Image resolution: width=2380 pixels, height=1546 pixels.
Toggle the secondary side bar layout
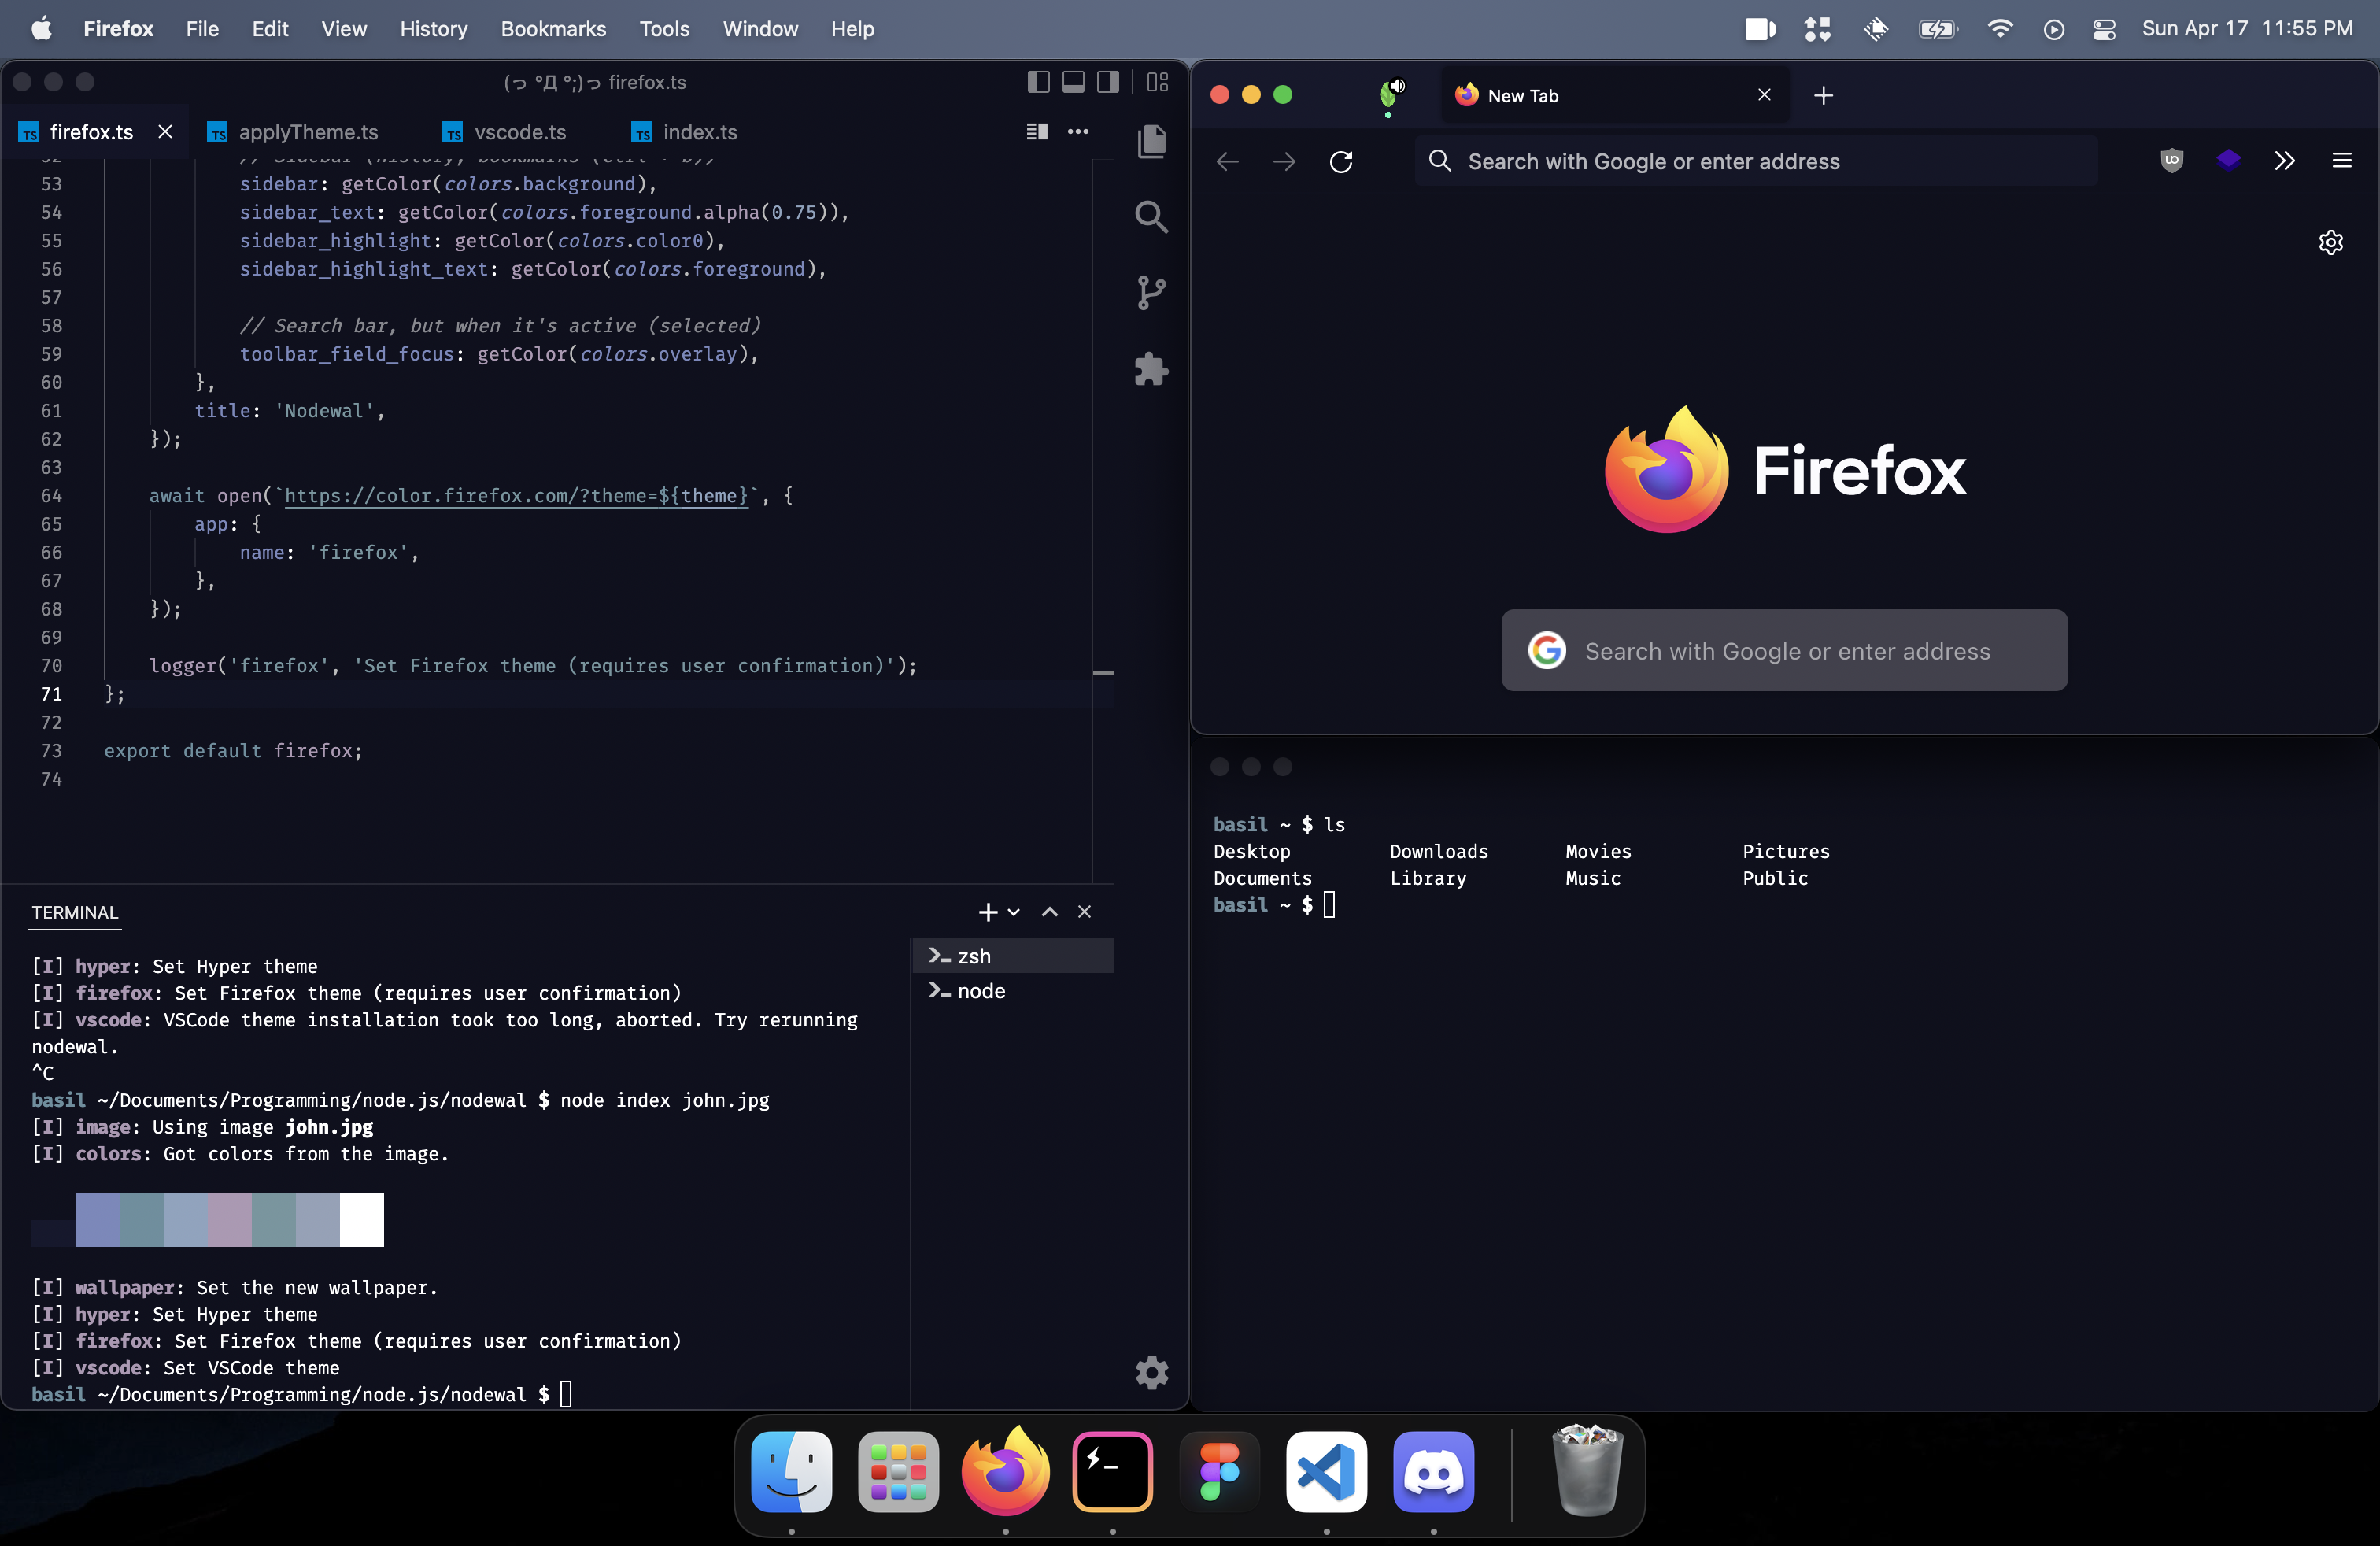tap(1108, 82)
